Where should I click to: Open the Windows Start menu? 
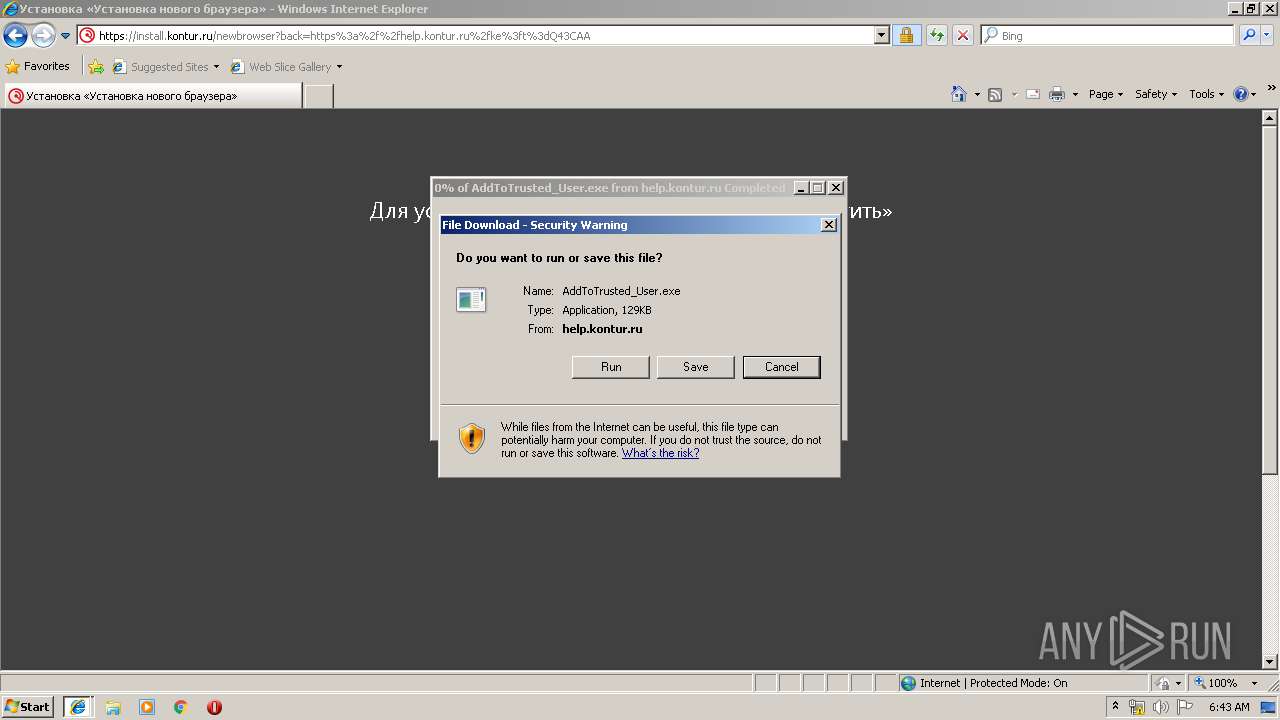tap(27, 707)
